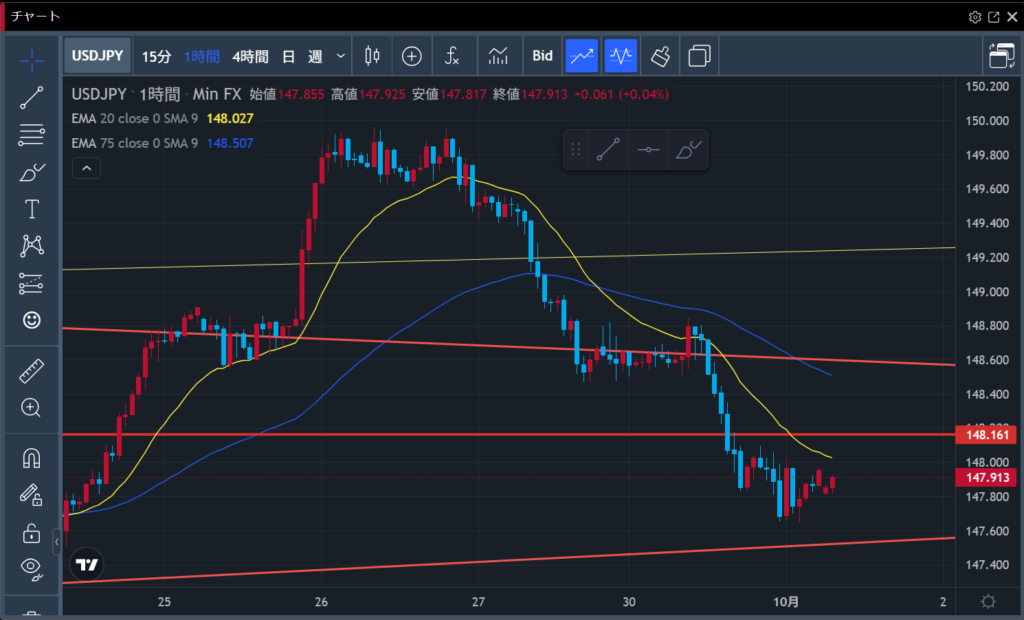Collapse the indicator legend chevron
1024x620 pixels.
87,168
